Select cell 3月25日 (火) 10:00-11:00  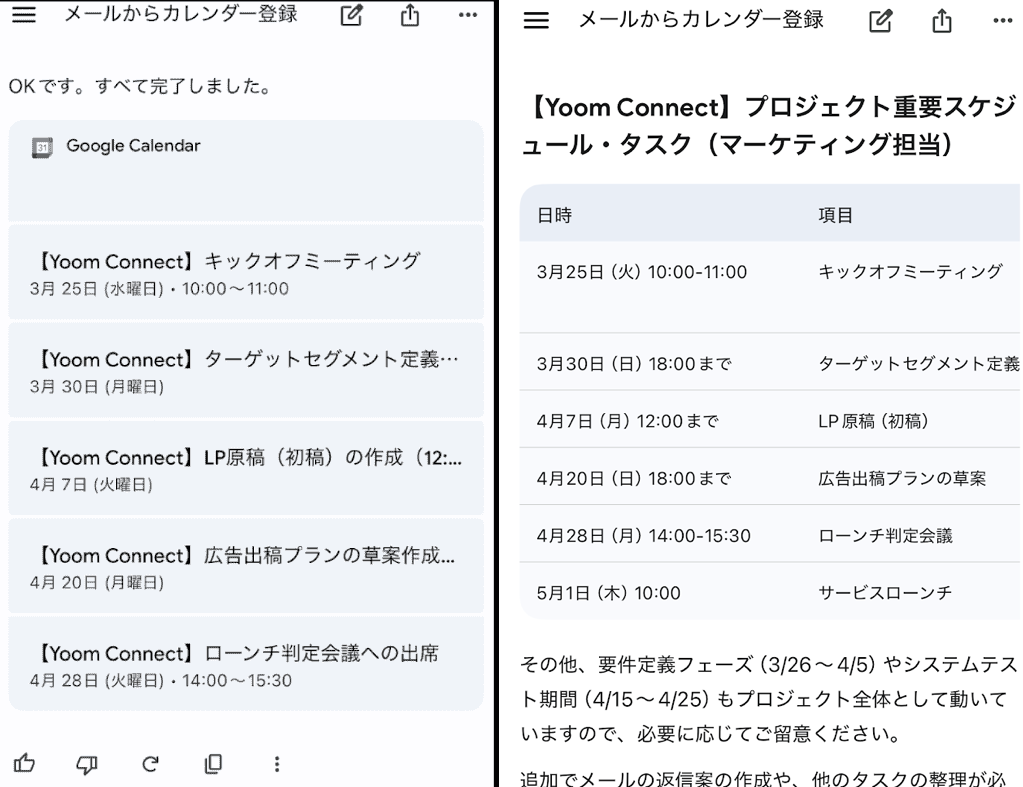coord(642,272)
